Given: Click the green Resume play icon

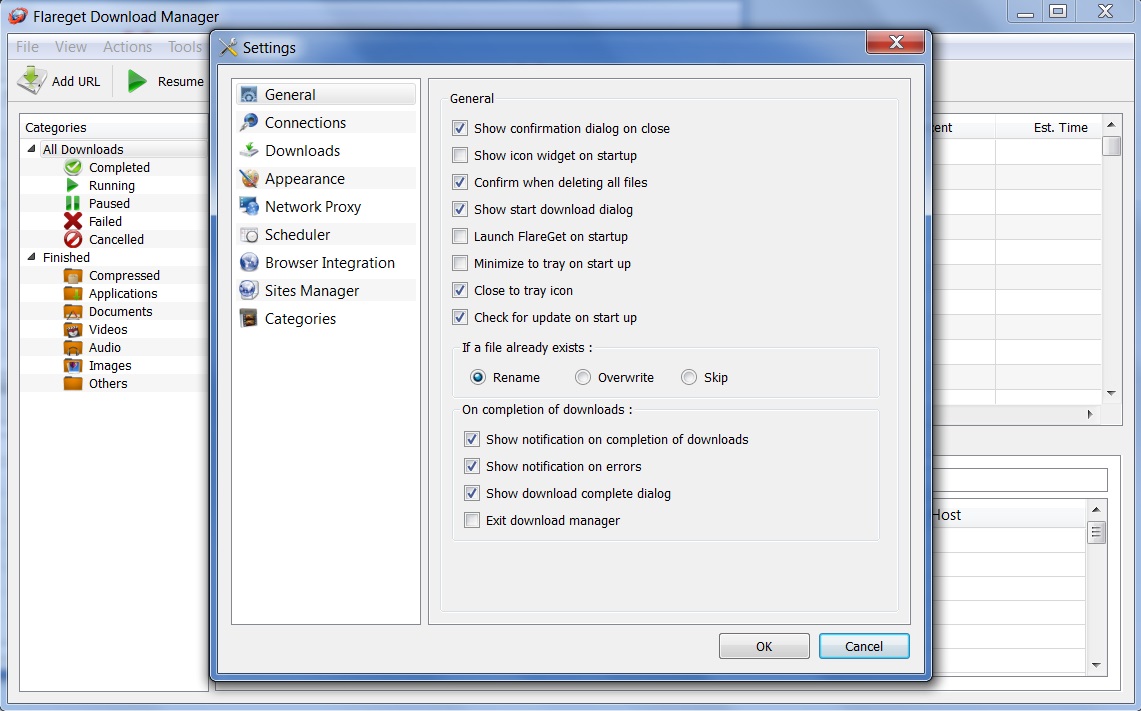Looking at the screenshot, I should coord(136,81).
